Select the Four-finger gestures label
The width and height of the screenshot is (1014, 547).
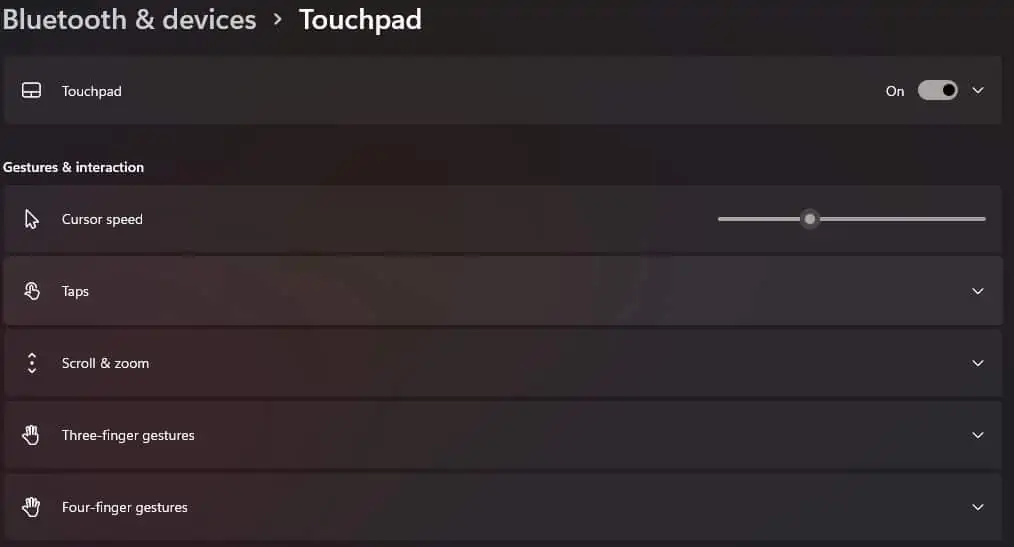[124, 507]
